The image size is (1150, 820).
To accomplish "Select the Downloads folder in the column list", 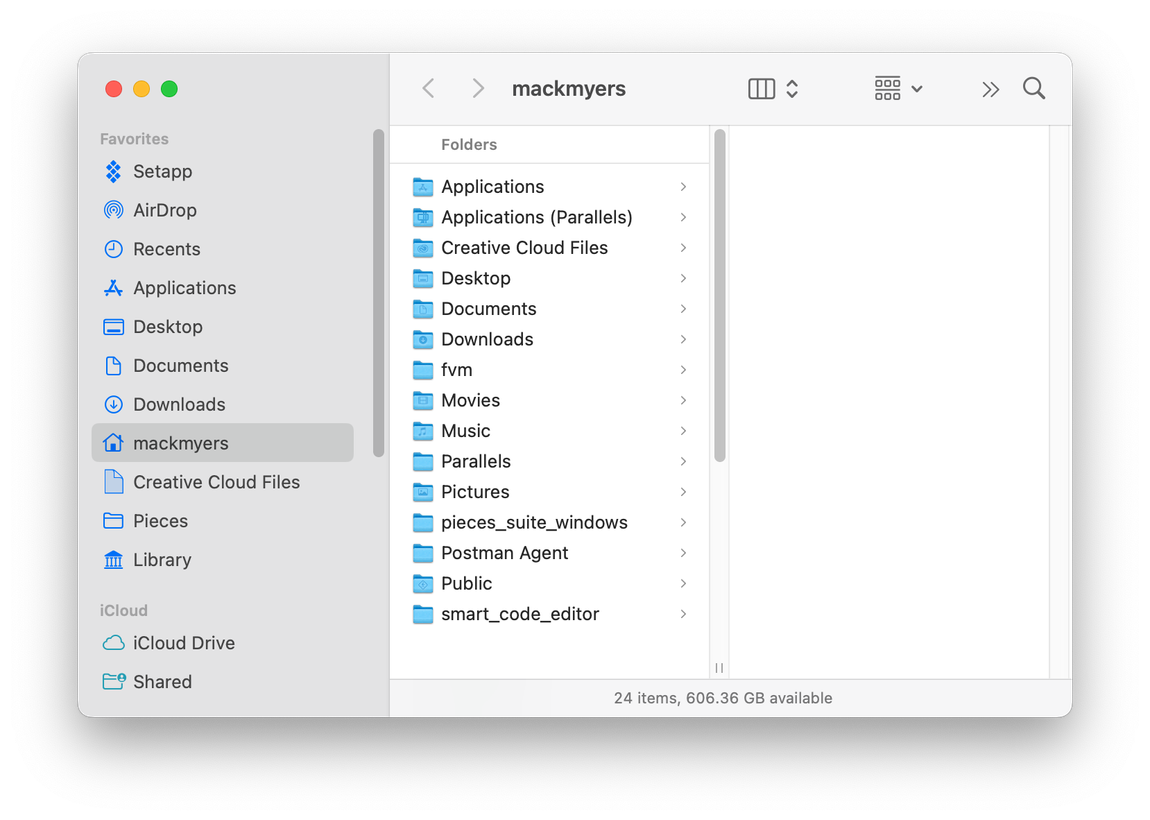I will click(x=487, y=339).
